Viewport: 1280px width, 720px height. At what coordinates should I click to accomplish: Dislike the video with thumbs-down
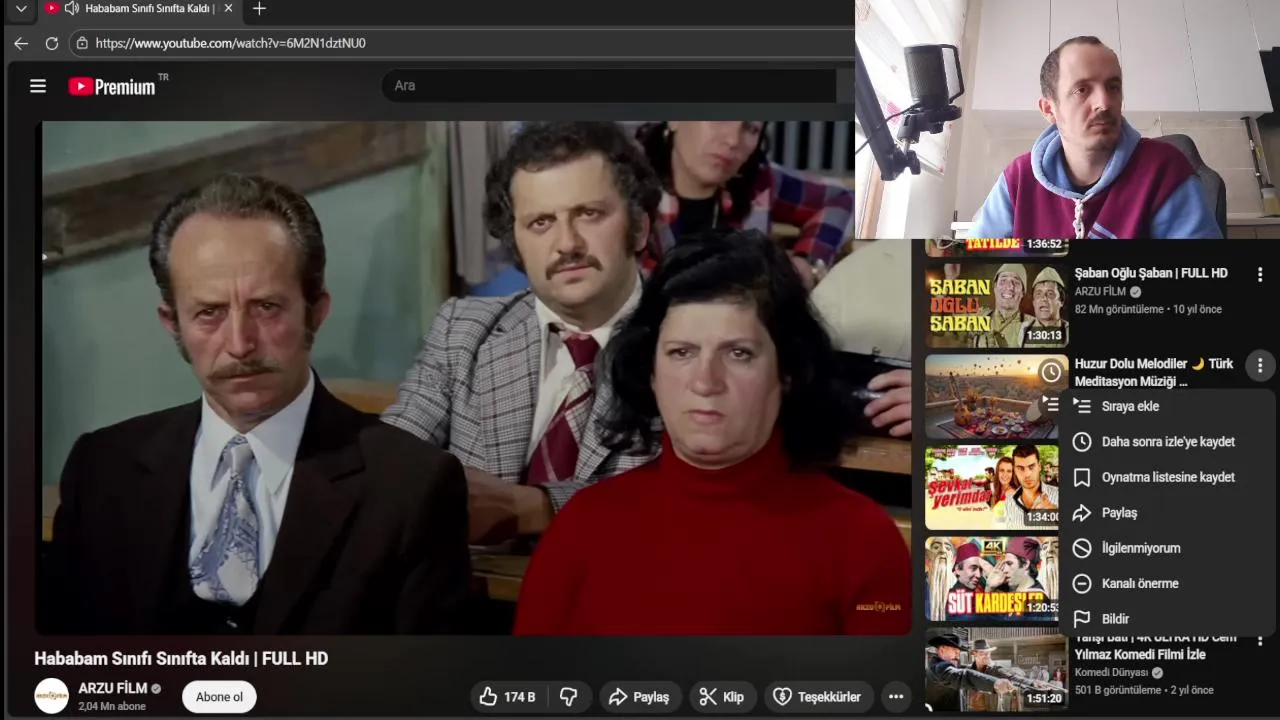pyautogui.click(x=568, y=697)
